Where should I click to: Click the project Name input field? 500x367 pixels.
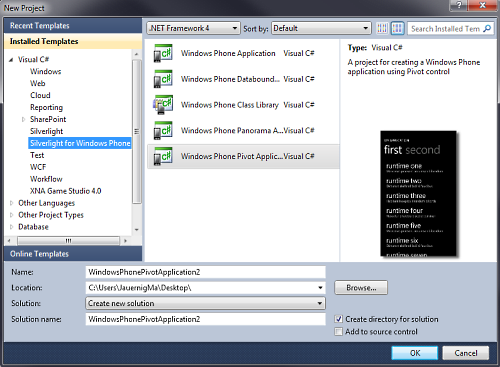tap(205, 272)
